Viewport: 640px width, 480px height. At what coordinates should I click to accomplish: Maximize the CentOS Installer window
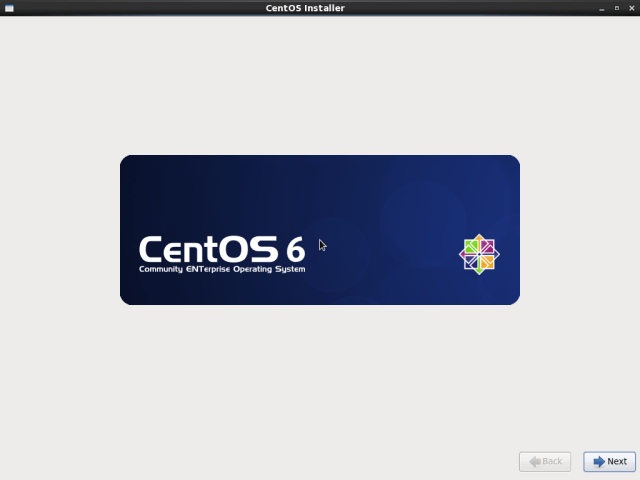tap(616, 8)
